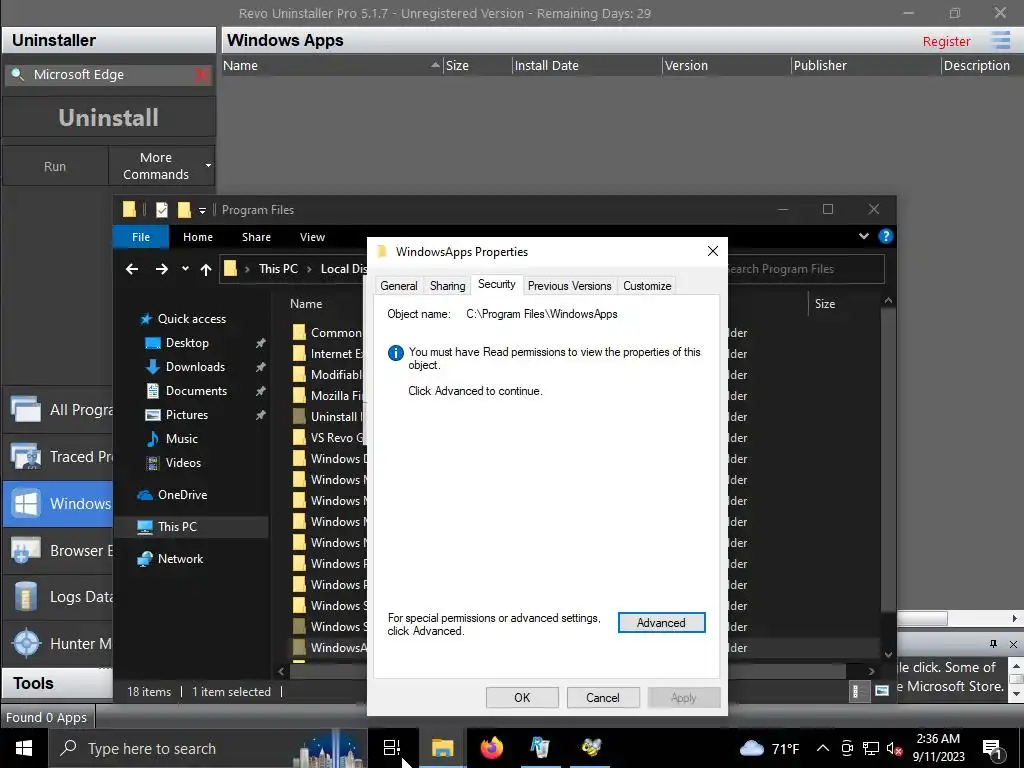Click Cancel in WindowsApps Properties
This screenshot has height=768, width=1024.
coord(602,697)
